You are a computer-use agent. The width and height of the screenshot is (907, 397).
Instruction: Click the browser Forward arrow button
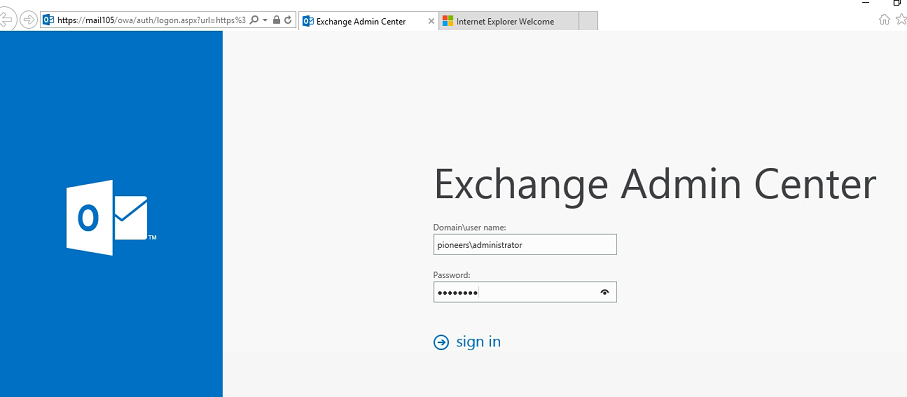tap(28, 20)
